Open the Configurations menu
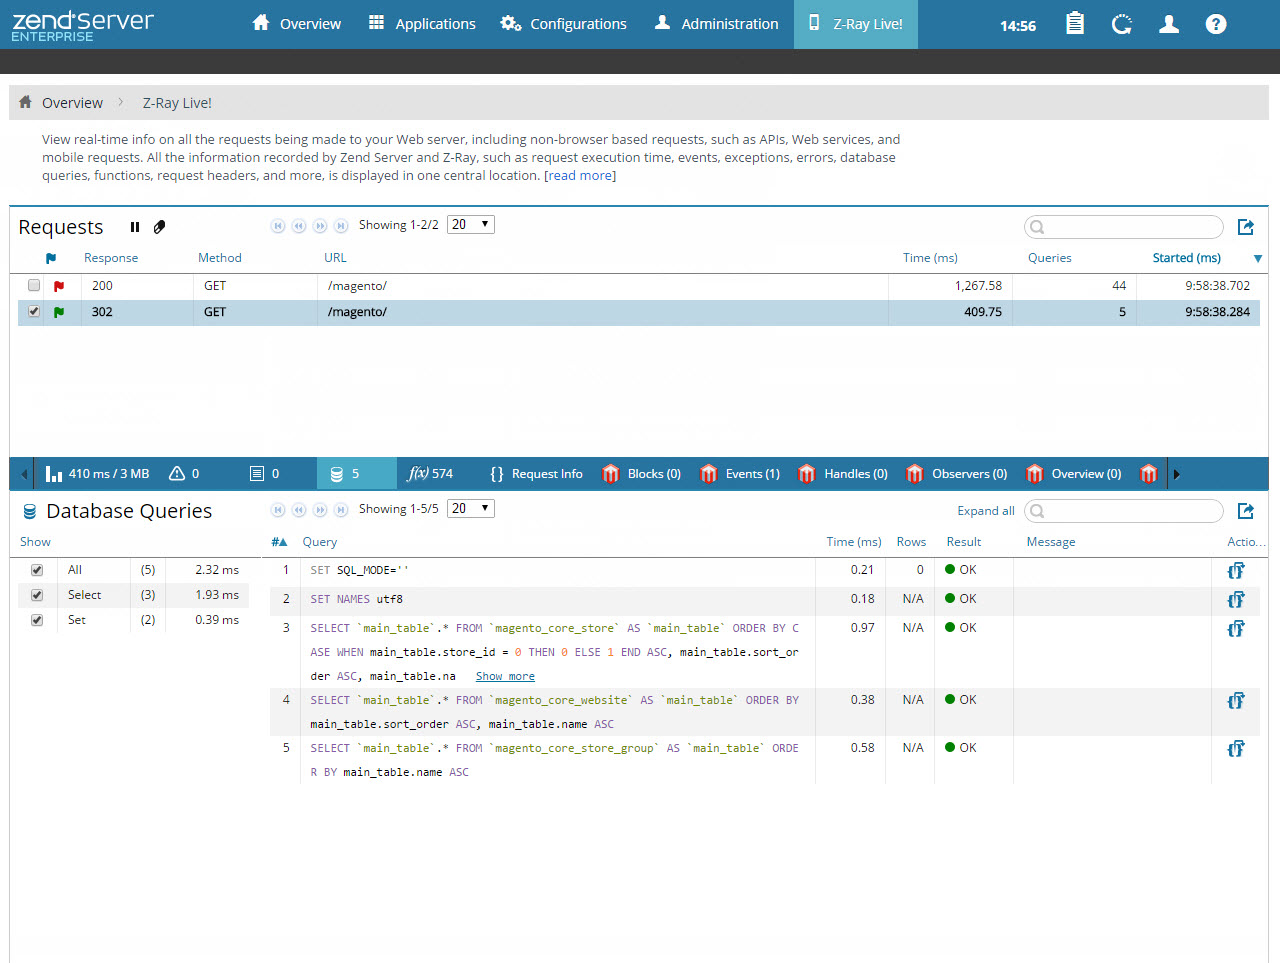The height and width of the screenshot is (963, 1280). click(564, 24)
